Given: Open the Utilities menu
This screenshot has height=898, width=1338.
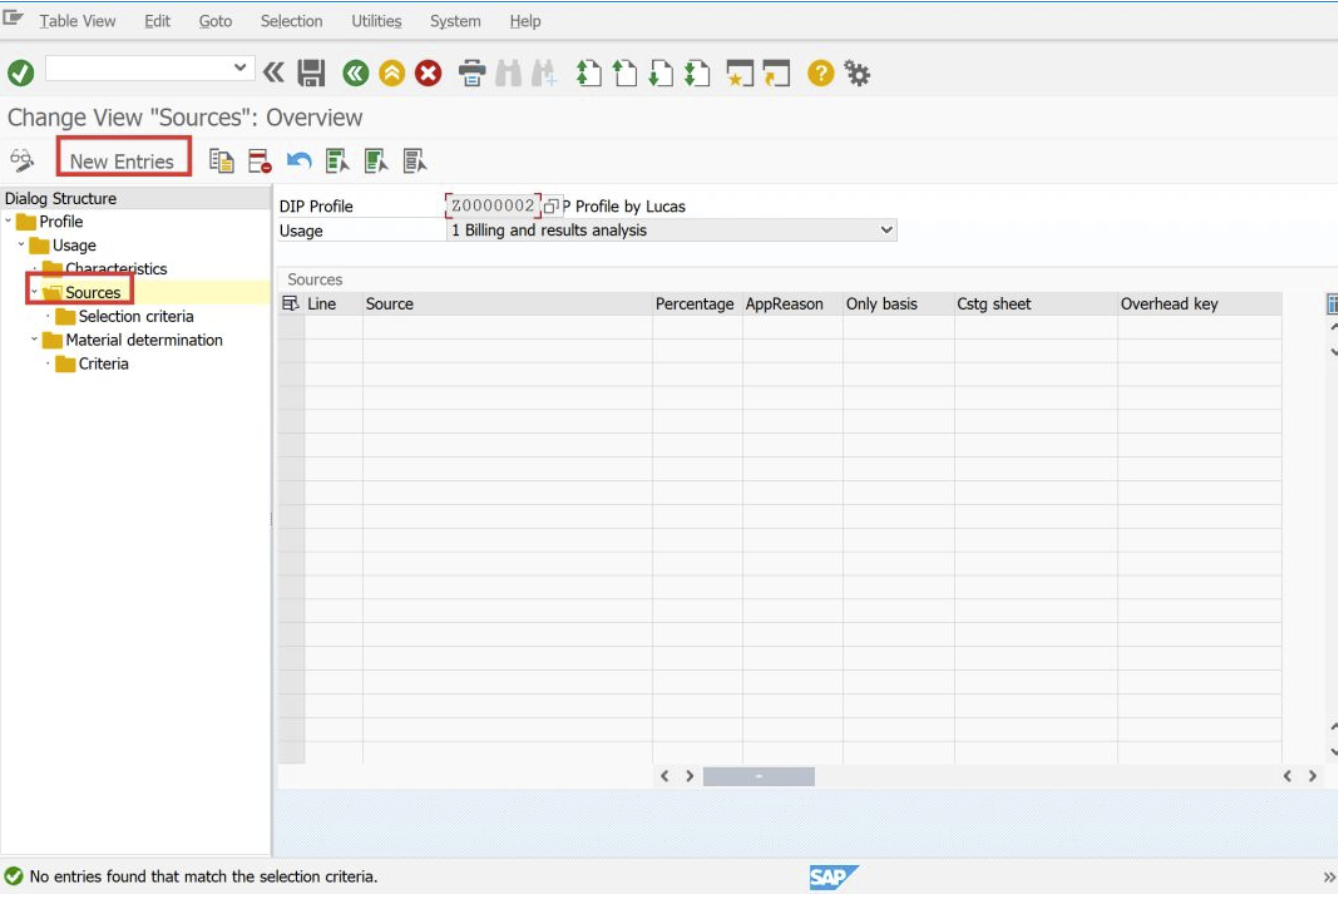Looking at the screenshot, I should tap(376, 21).
